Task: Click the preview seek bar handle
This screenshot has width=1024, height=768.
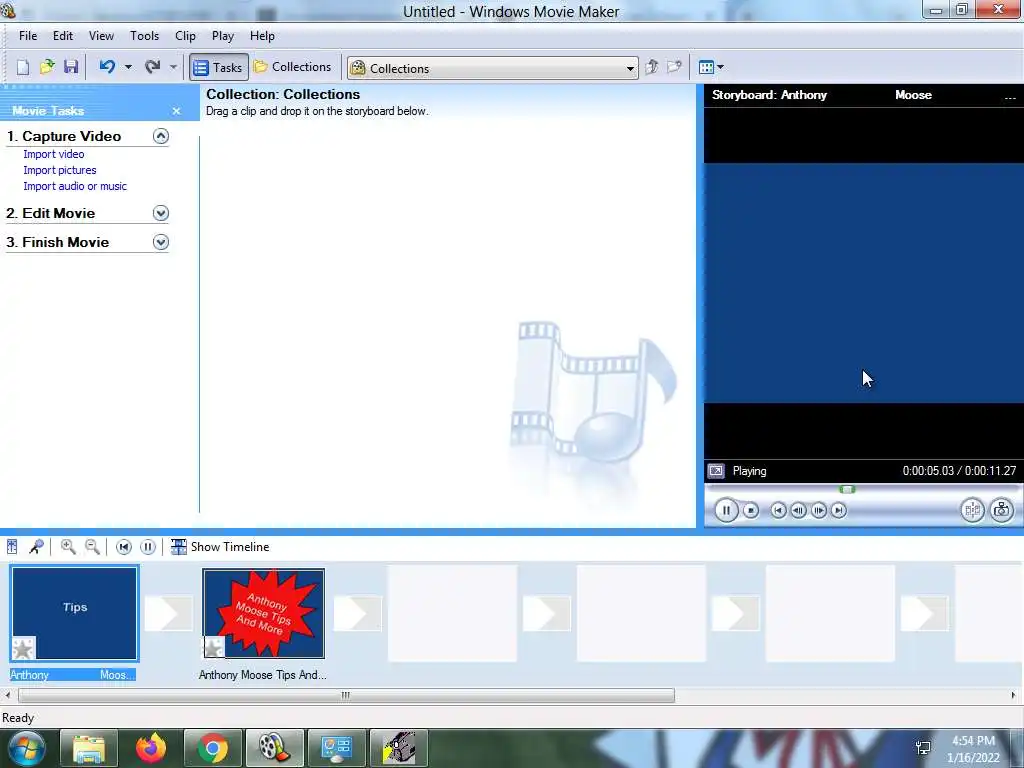Action: click(847, 489)
